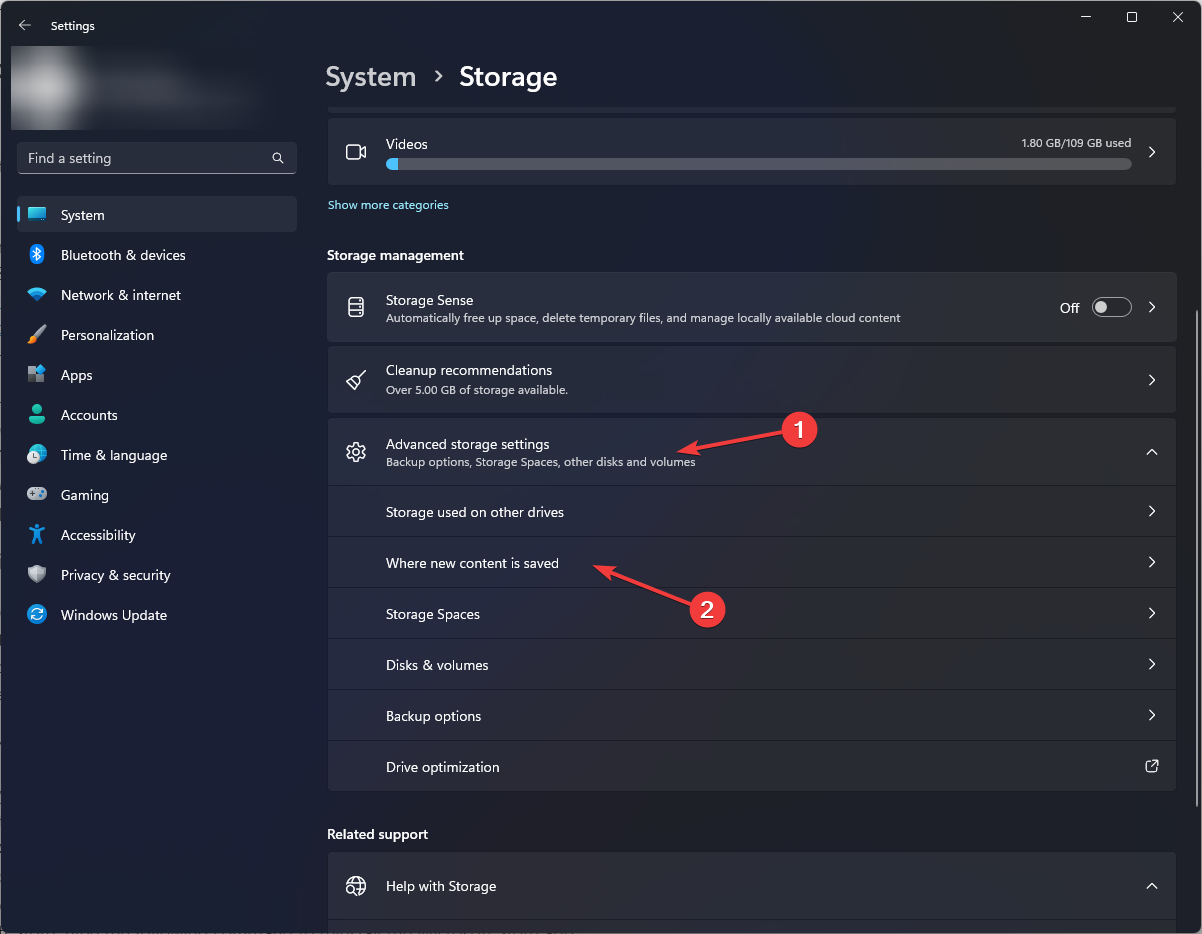Collapse the Advanced storage settings section

tap(1151, 452)
